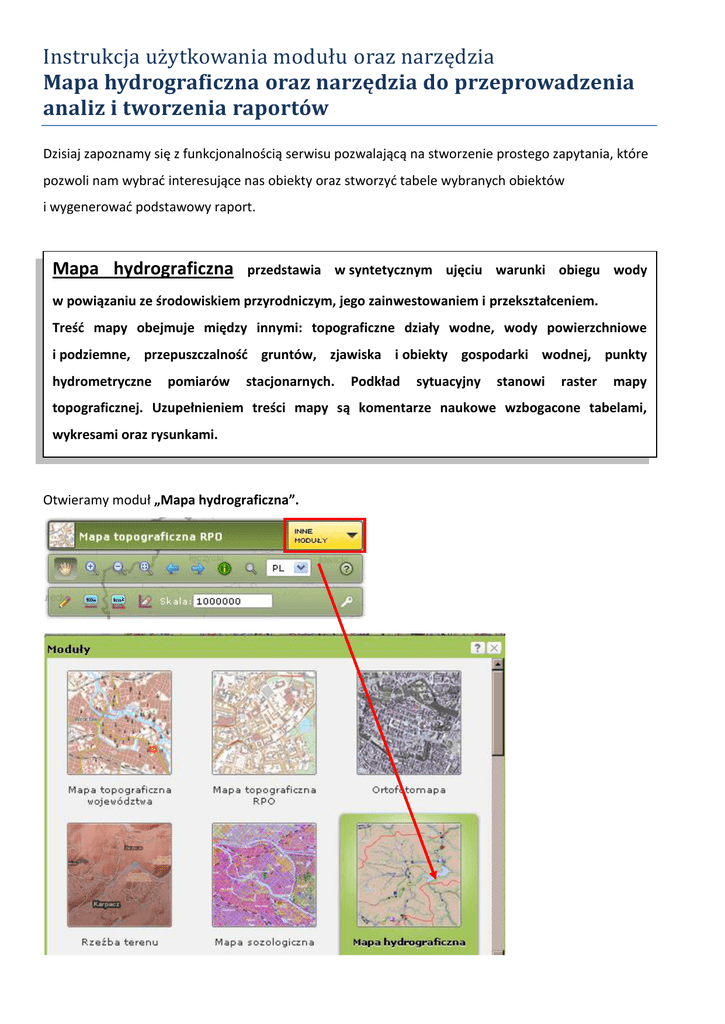Click the Skala input field
This screenshot has width=725, height=1024.
coord(233,601)
